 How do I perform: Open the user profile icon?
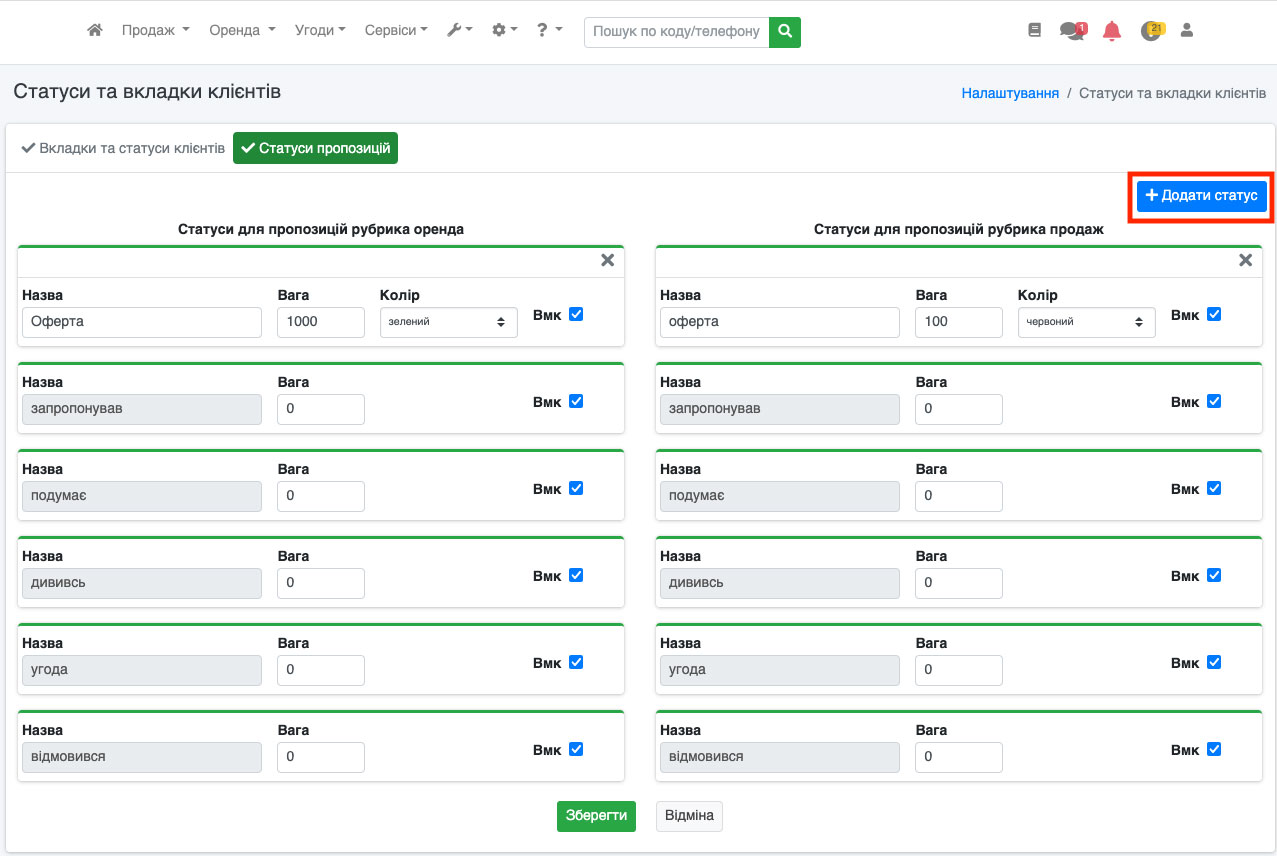[1187, 31]
